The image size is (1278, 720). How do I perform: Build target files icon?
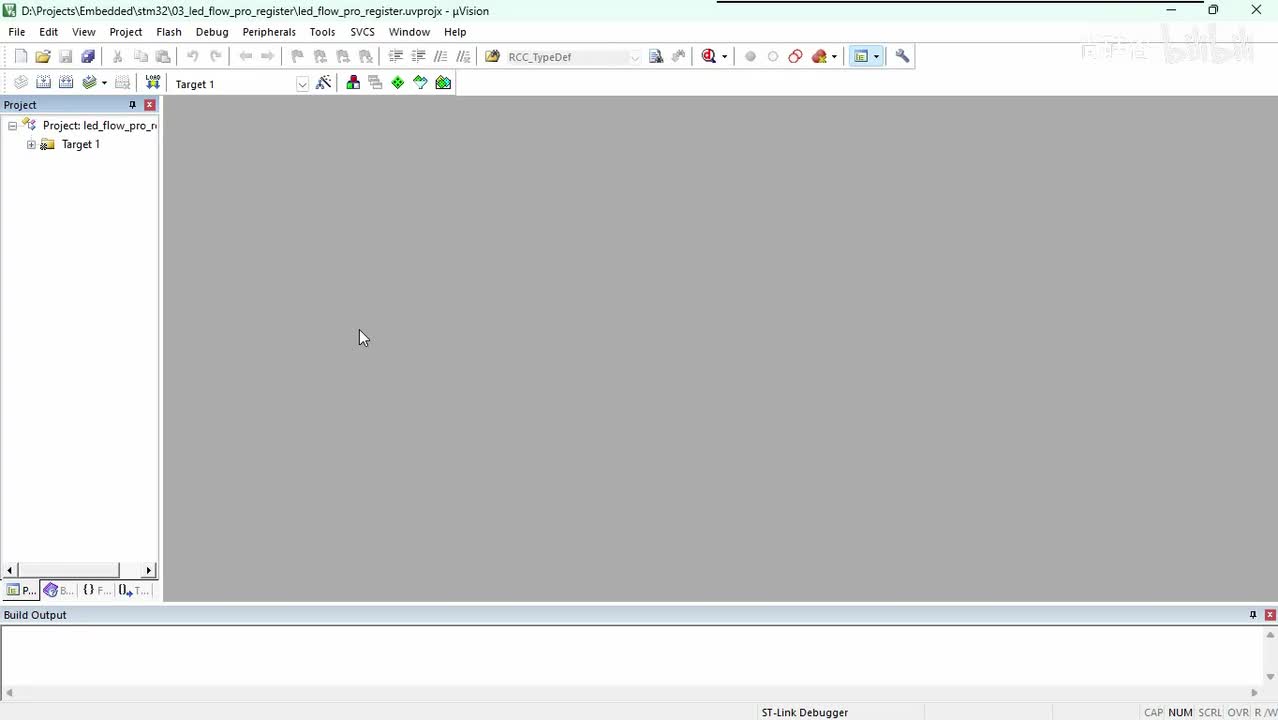[x=43, y=83]
